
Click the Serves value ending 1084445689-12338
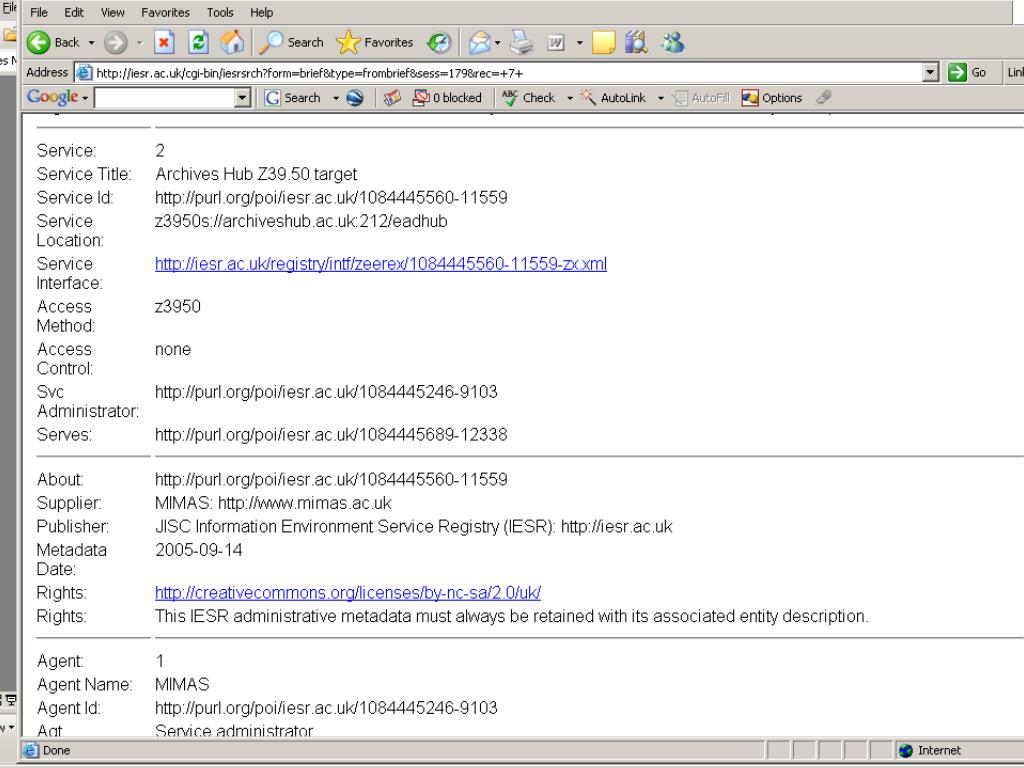click(331, 435)
